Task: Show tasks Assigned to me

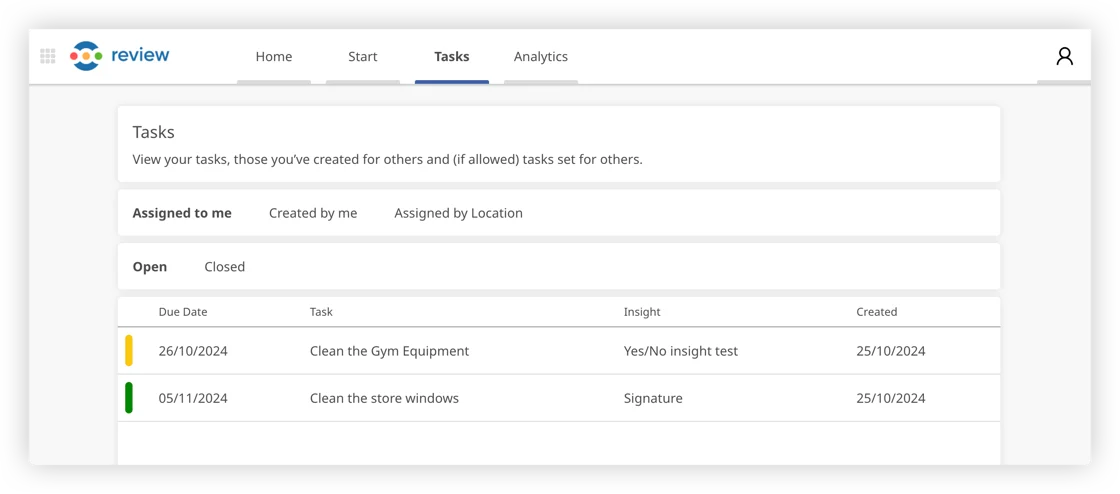Action: 182,213
